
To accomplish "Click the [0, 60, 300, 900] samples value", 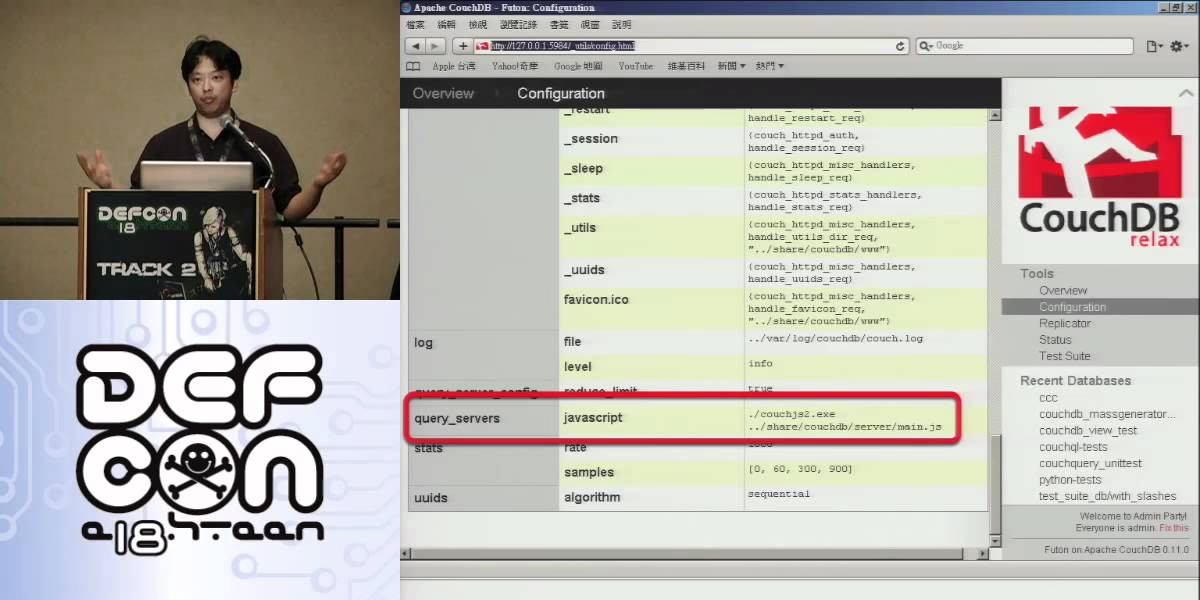I will [x=801, y=468].
